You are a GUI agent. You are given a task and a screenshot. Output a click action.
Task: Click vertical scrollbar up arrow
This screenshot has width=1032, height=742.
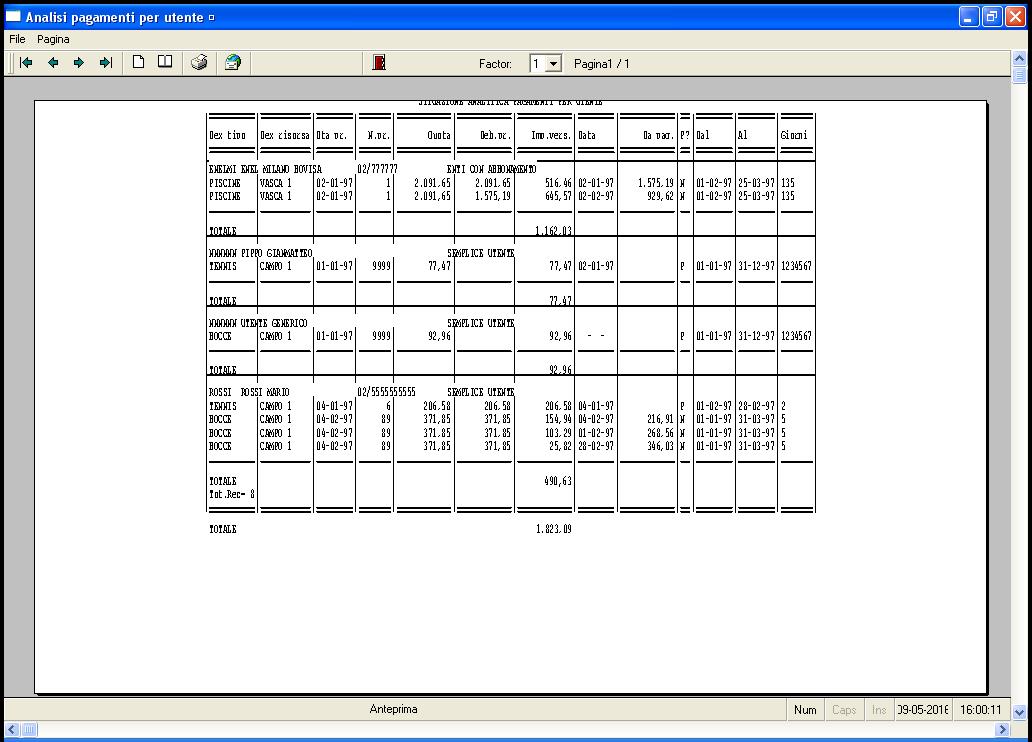coord(1019,59)
